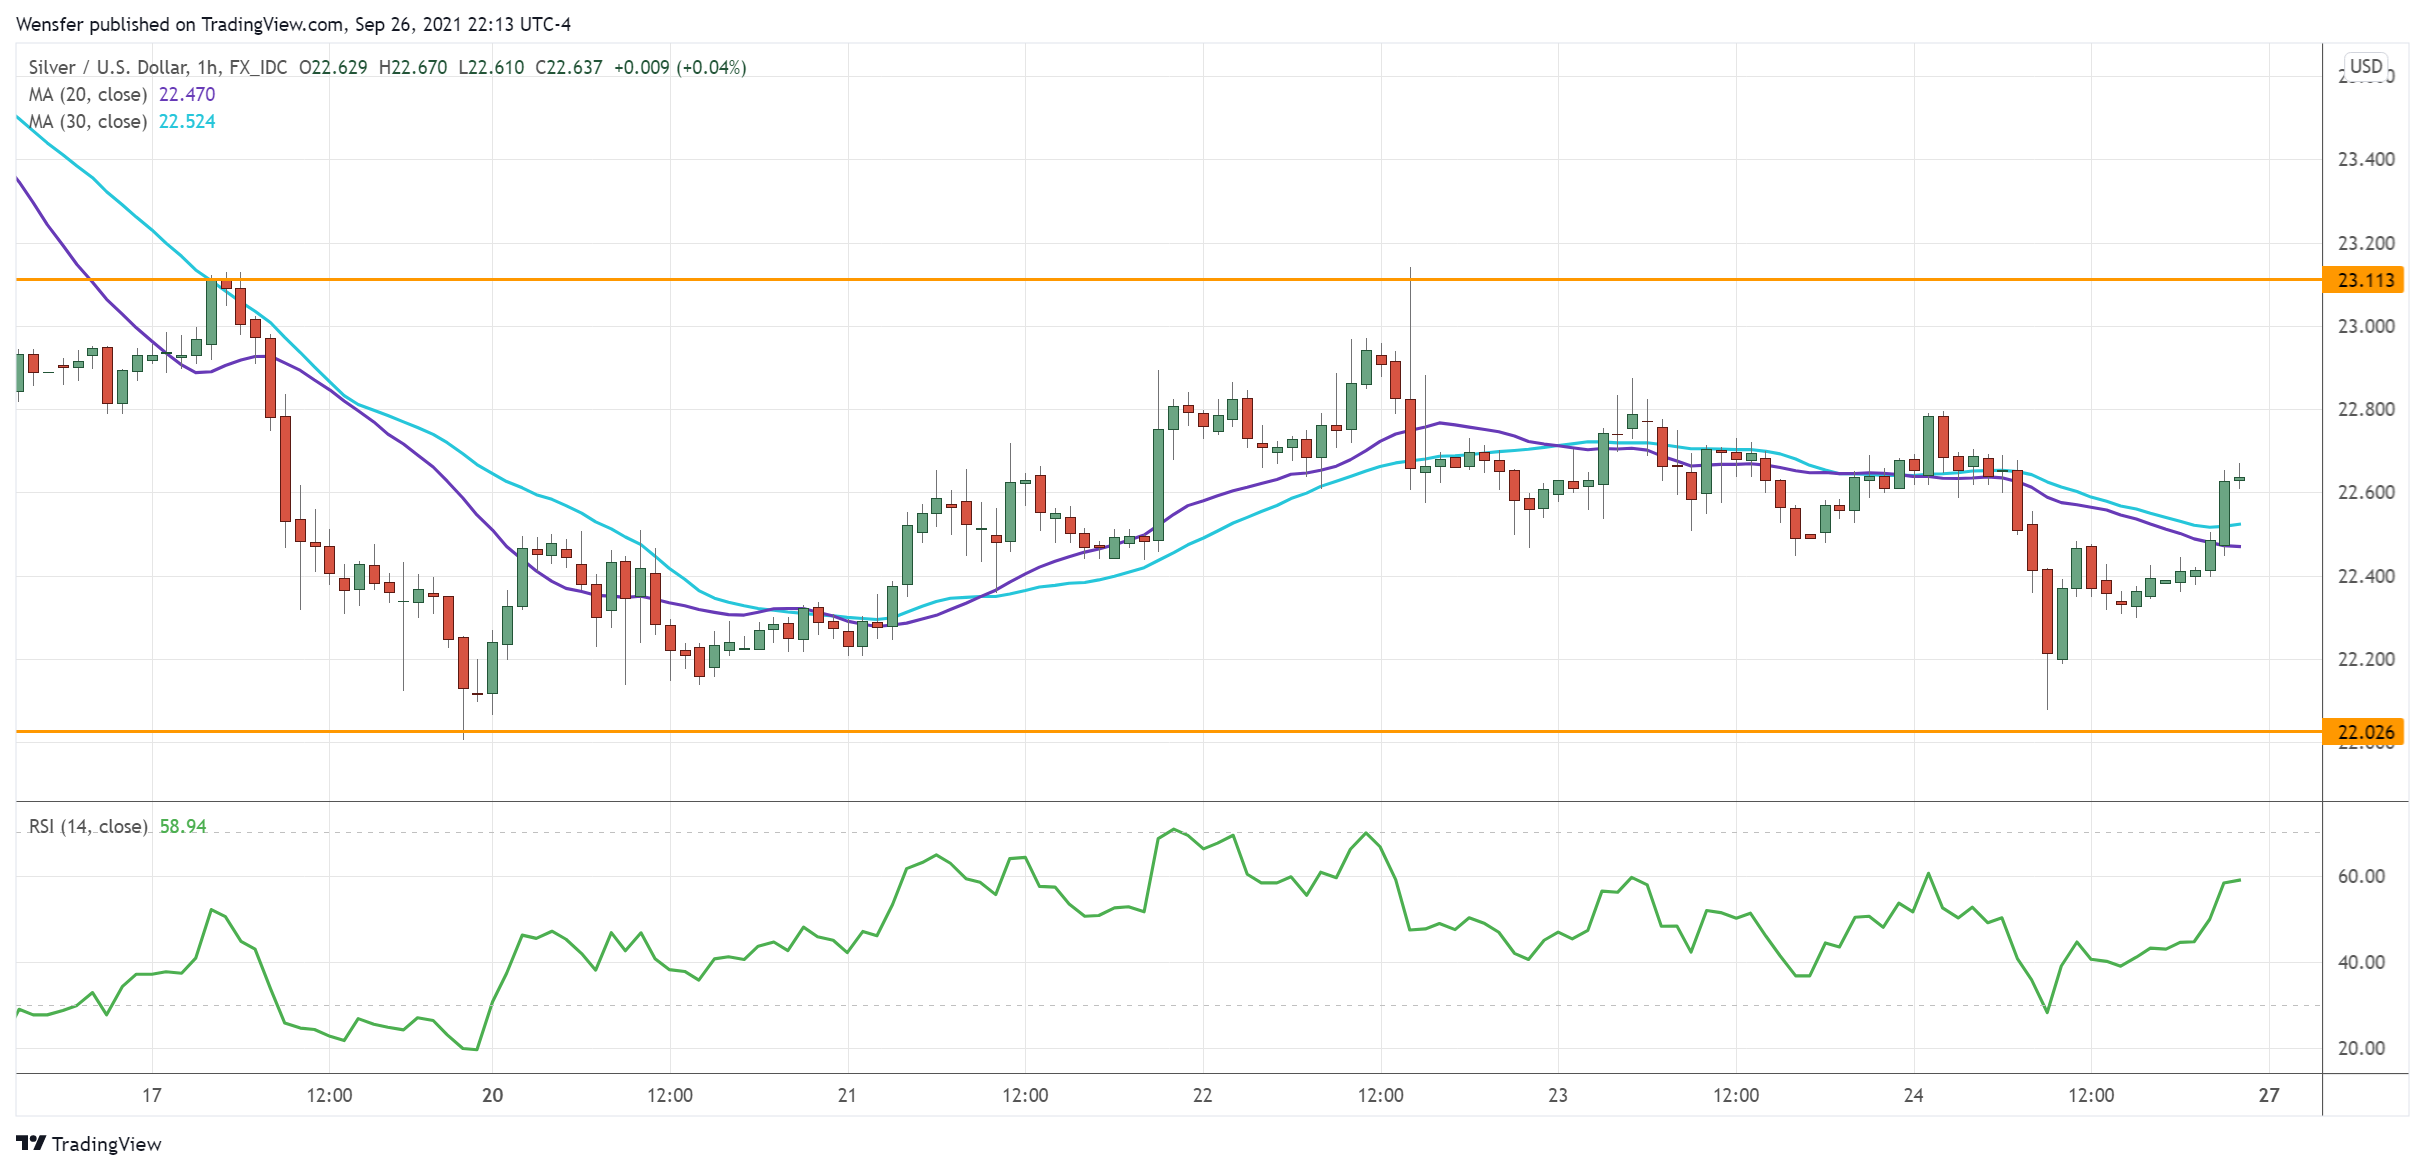2425x1171 pixels.
Task: Open the RSI (14, close) indicator legend
Action: 88,826
